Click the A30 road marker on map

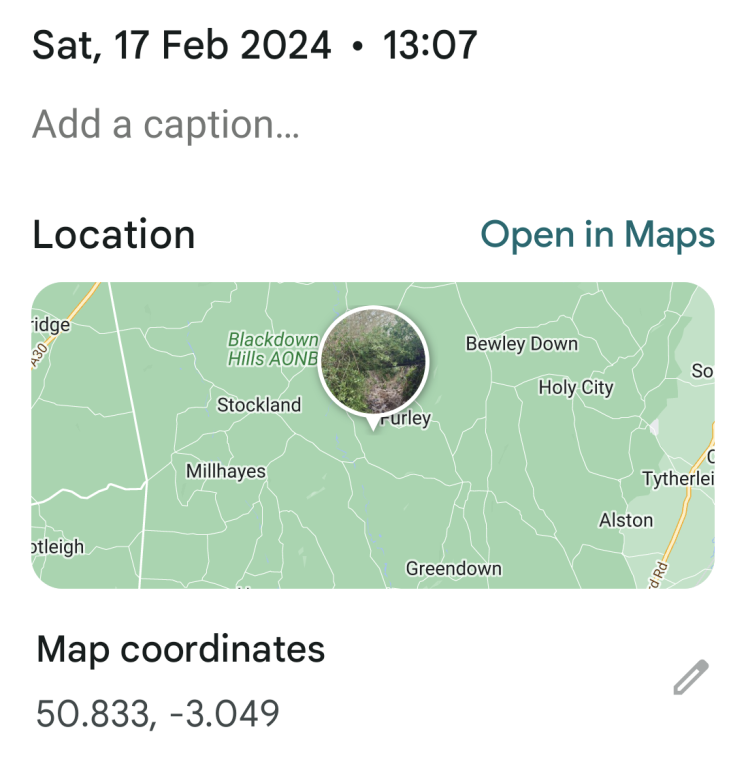[40, 353]
